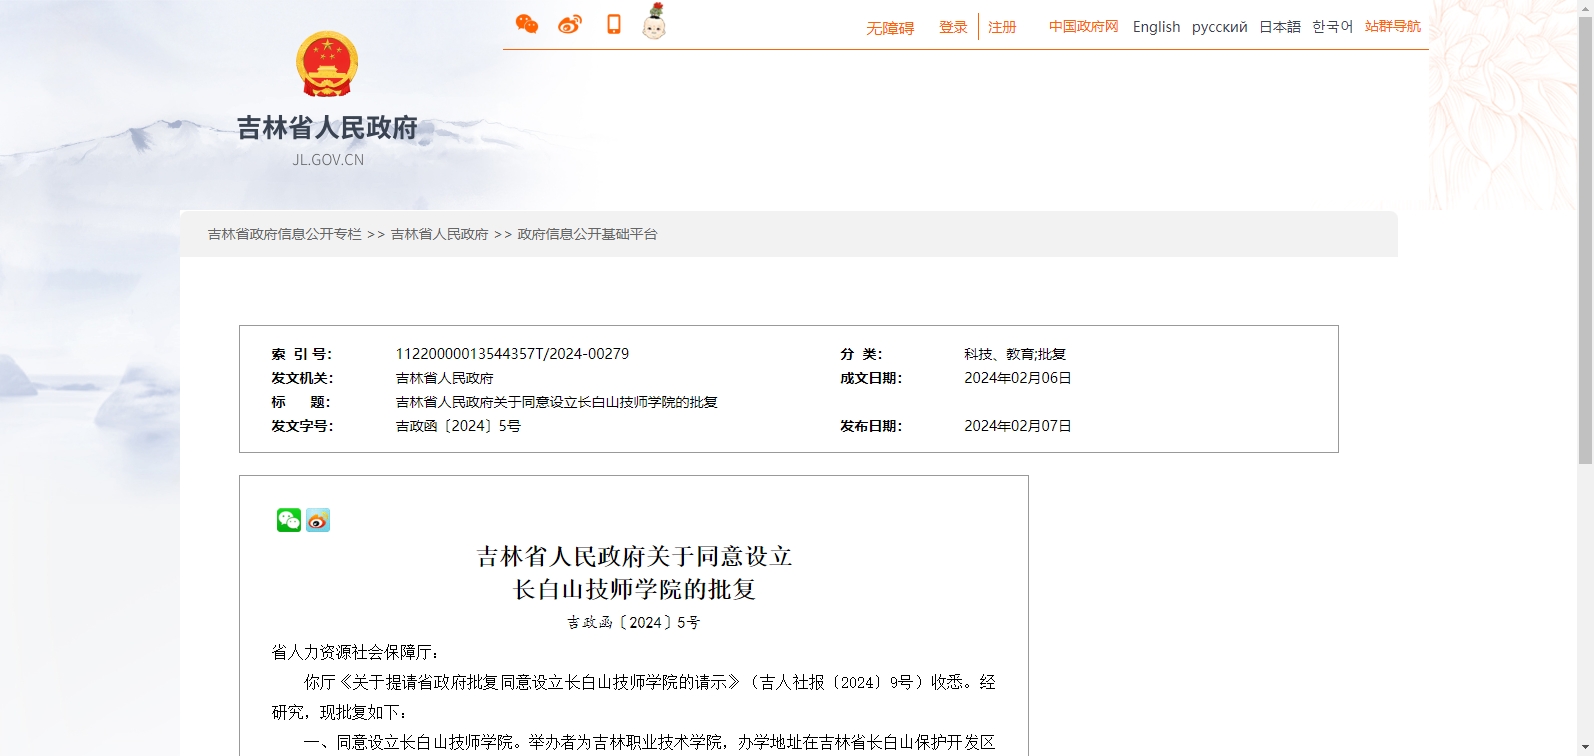Open 政府信息公开基础平台 breadcrumb link

coord(587,234)
